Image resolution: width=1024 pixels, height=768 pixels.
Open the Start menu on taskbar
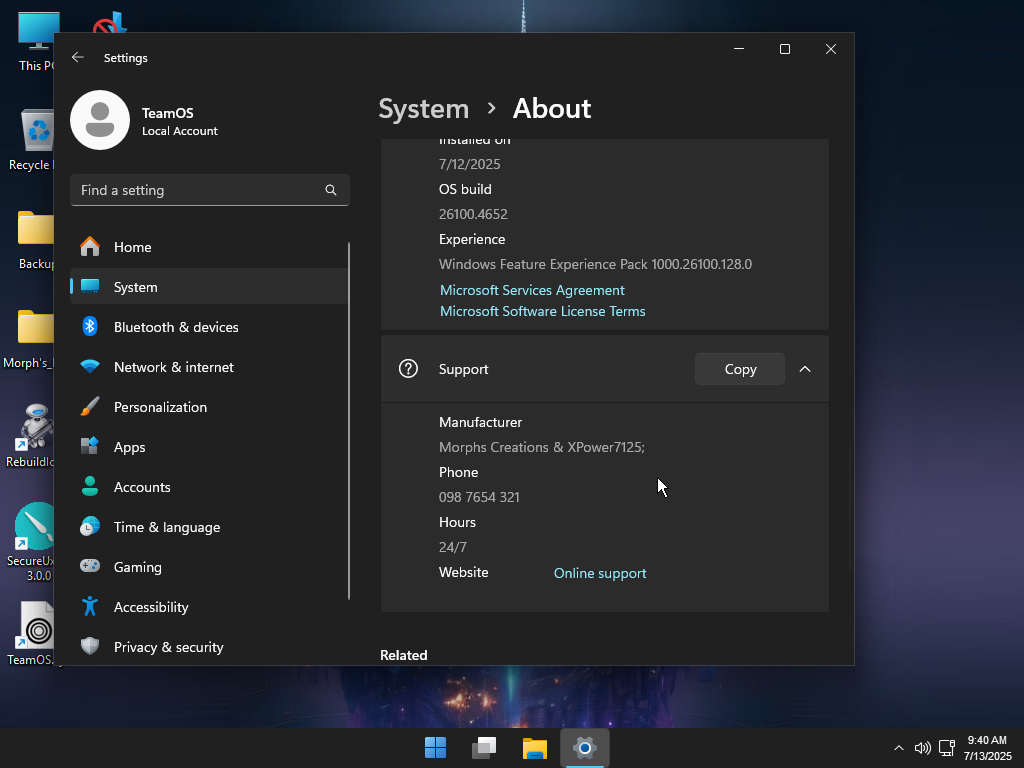[436, 748]
